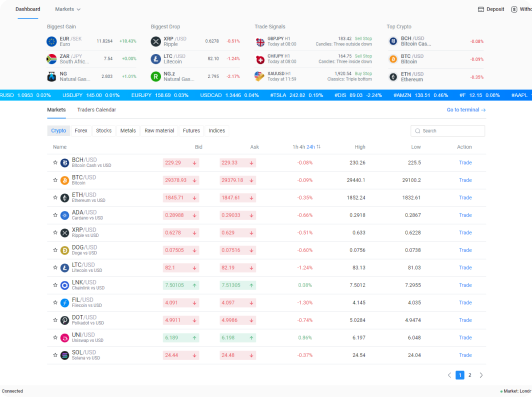This screenshot has width=532, height=397.
Task: Click the Bitcoin icon in Top Crypto
Action: [393, 59]
